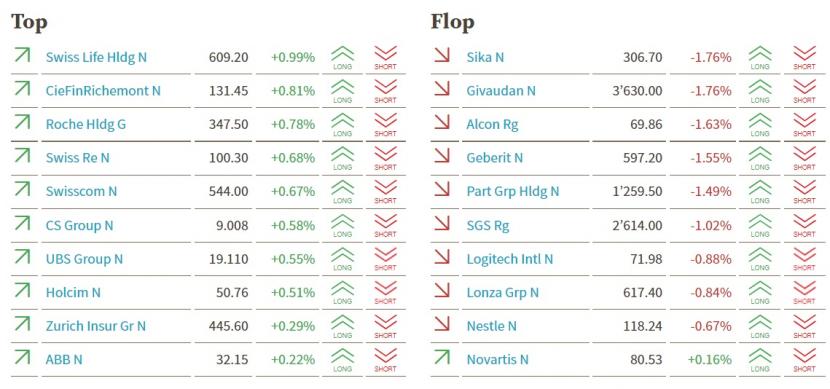Open the Swiss Re N stock link
This screenshot has width=830, height=389.
(x=78, y=158)
